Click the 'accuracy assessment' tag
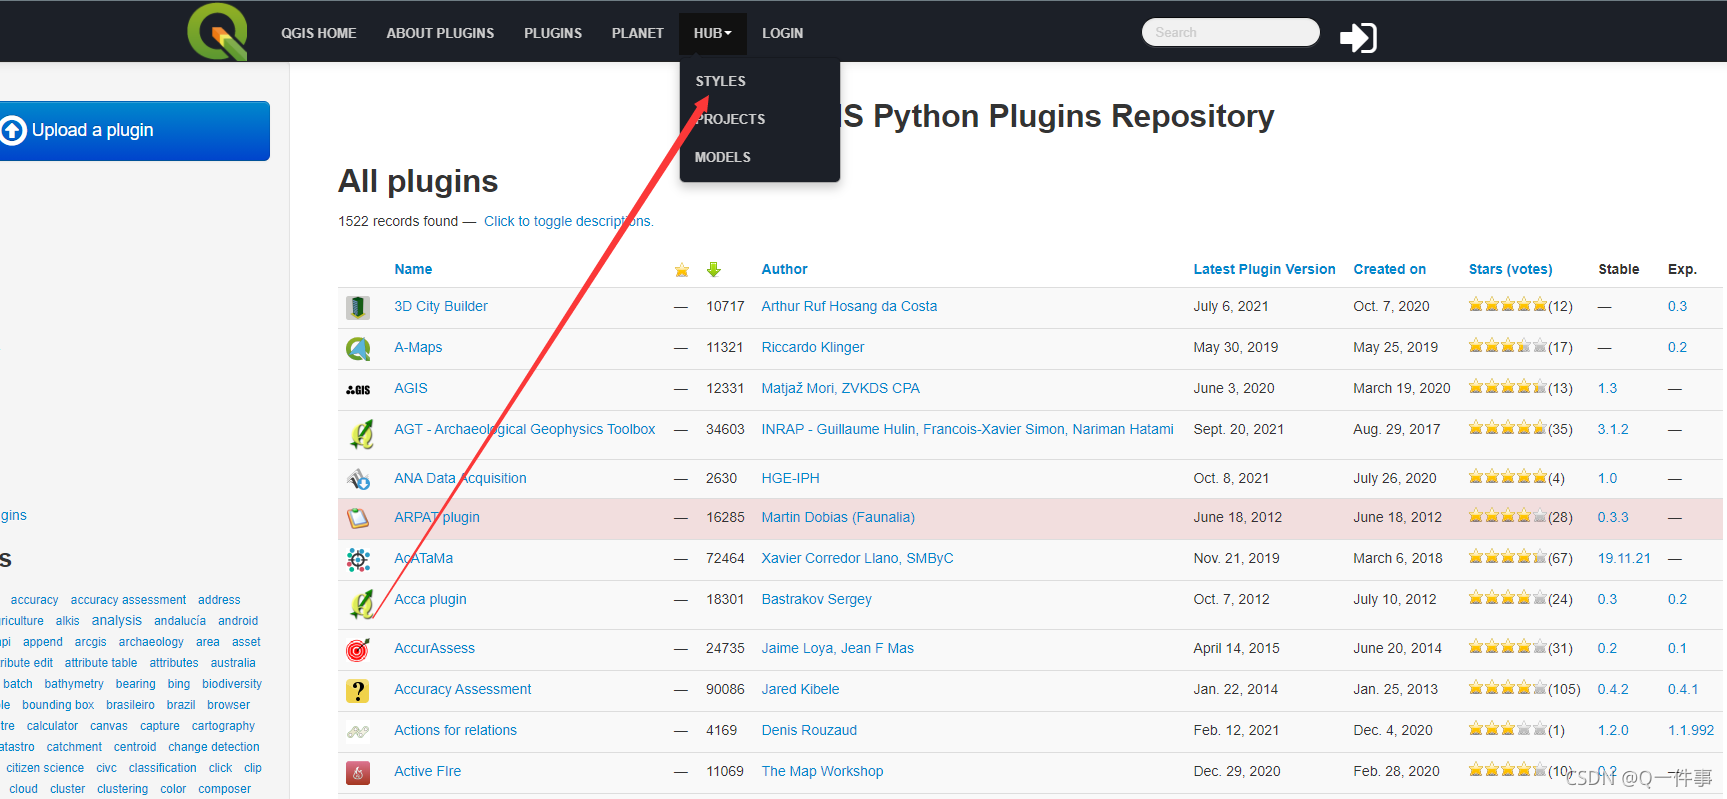The image size is (1727, 799). 128,600
